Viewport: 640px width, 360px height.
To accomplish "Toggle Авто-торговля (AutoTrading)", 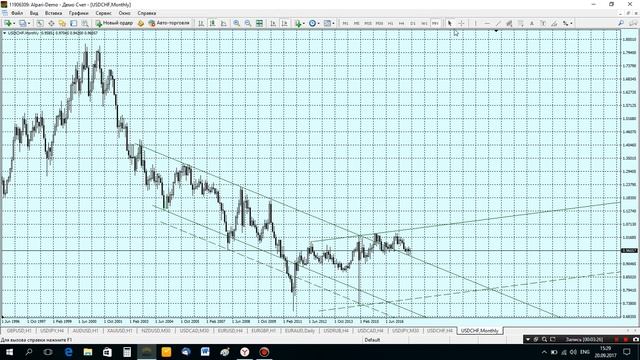I will (169, 23).
